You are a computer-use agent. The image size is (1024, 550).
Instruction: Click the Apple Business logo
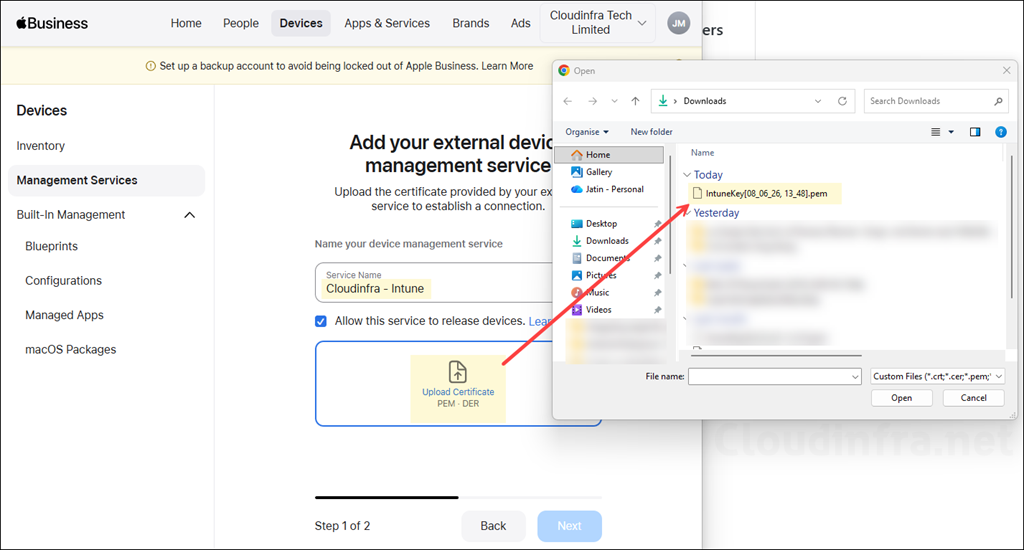pyautogui.click(x=52, y=24)
